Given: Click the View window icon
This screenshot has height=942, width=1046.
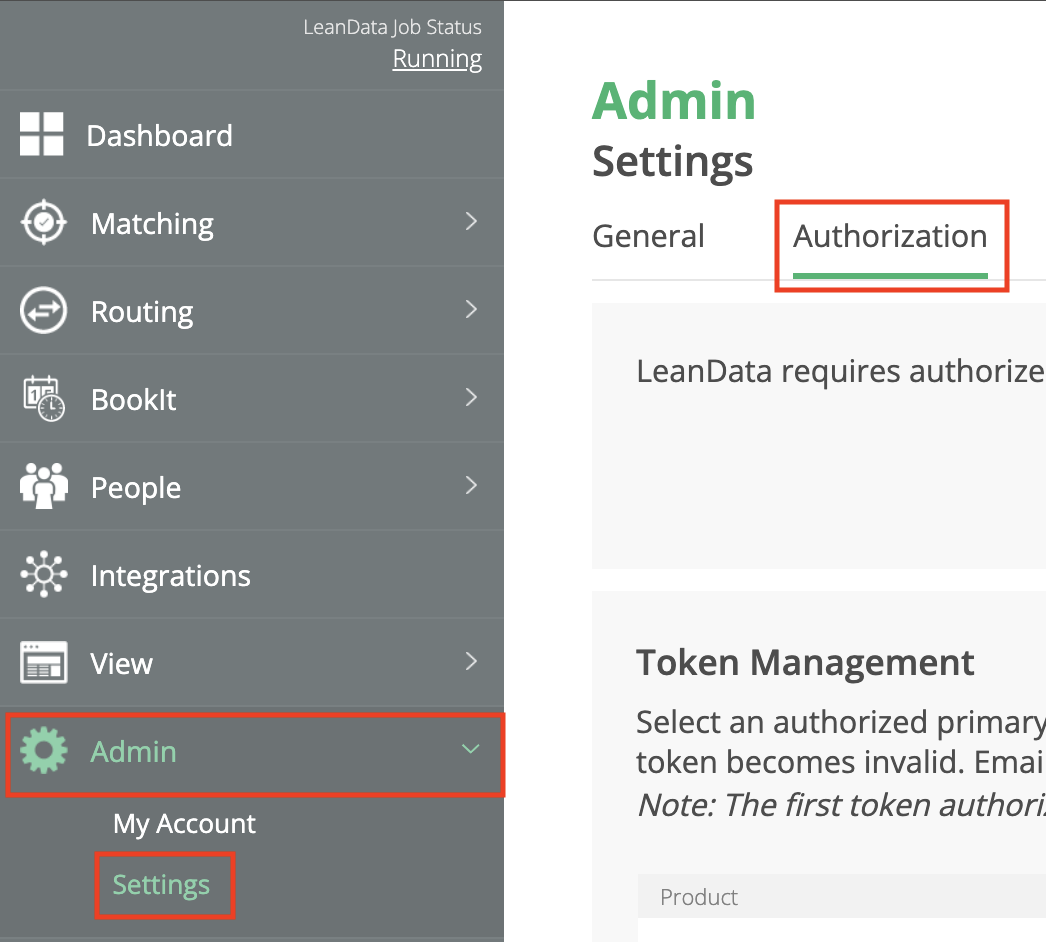Looking at the screenshot, I should click(44, 662).
